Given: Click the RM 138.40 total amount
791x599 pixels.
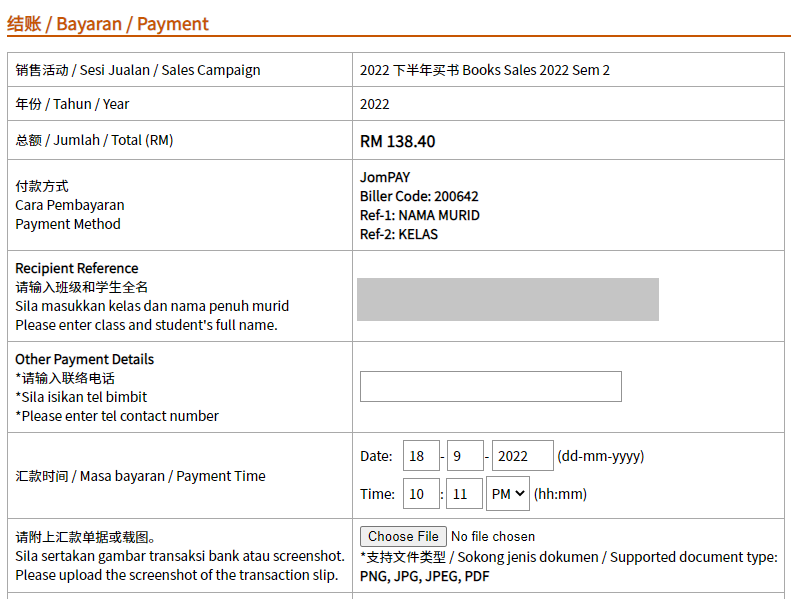Looking at the screenshot, I should 398,141.
